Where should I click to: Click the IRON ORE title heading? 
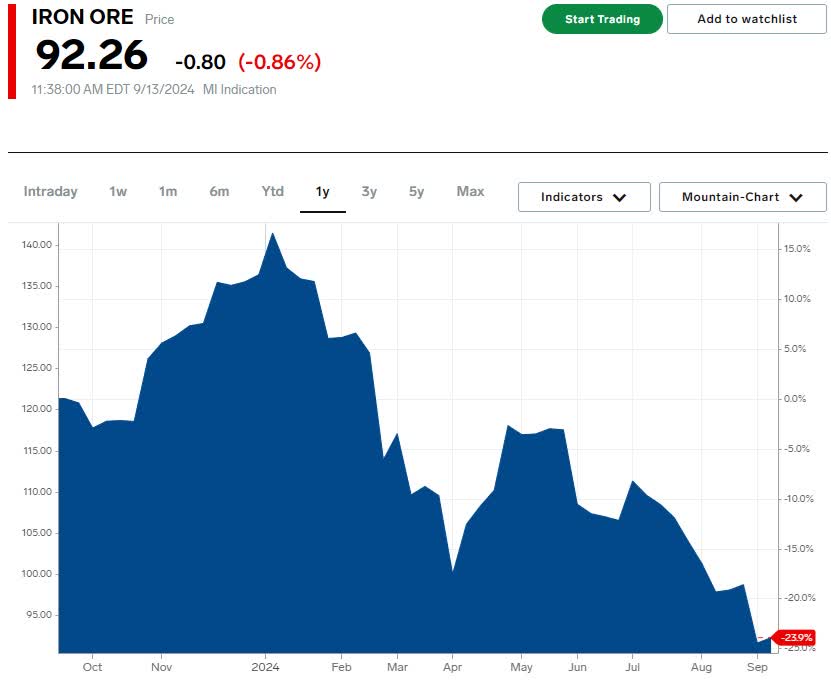pyautogui.click(x=82, y=17)
